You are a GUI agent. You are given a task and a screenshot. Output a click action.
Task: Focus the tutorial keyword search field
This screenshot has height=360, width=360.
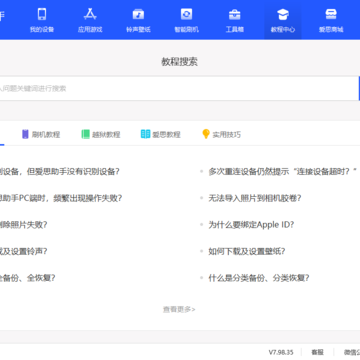pyautogui.click(x=179, y=88)
